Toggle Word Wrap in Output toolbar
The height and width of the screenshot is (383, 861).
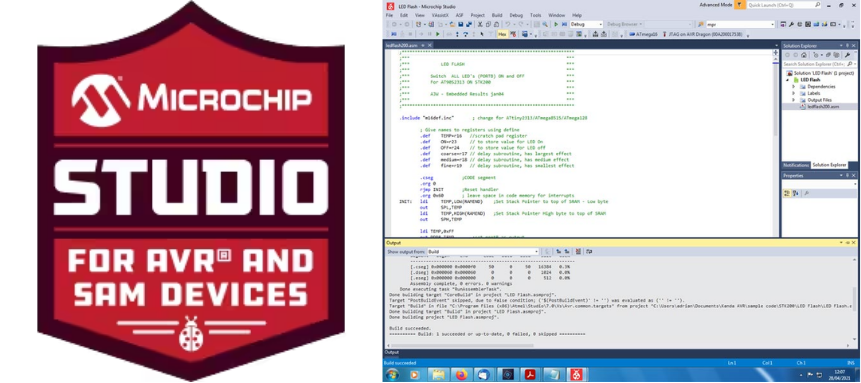point(589,252)
